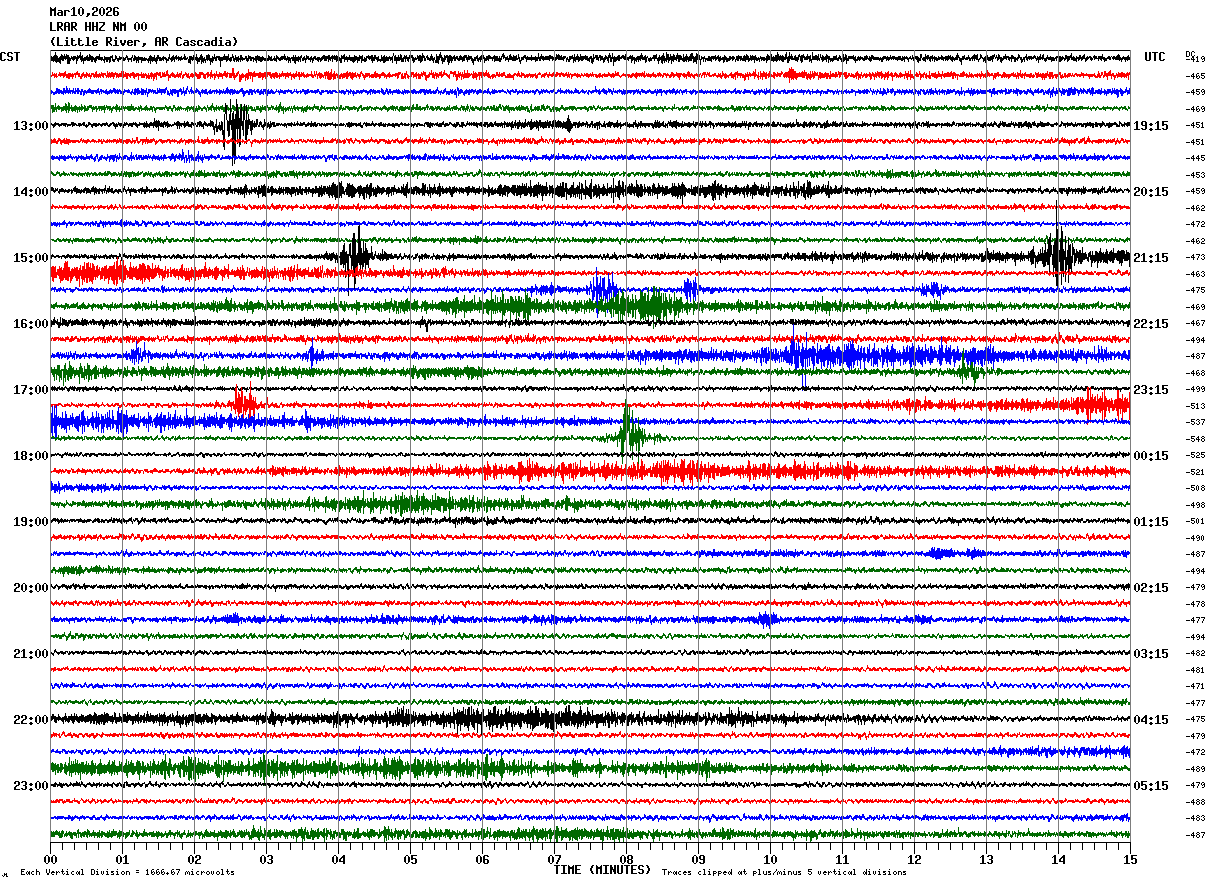This screenshot has height=886, width=1210.
Task: Click the Each Vertical Division scale note
Action: pyautogui.click(x=127, y=872)
